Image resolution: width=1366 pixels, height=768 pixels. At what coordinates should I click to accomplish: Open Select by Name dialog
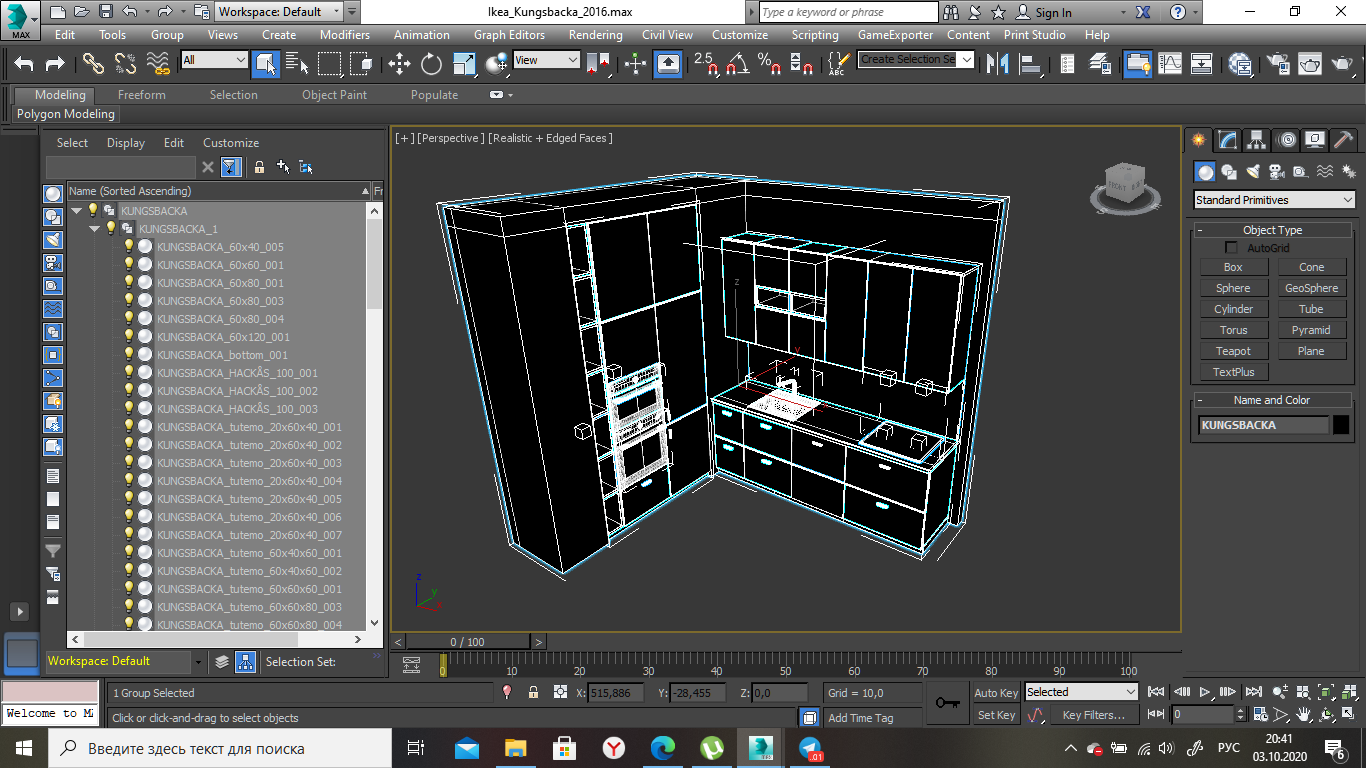coord(297,64)
